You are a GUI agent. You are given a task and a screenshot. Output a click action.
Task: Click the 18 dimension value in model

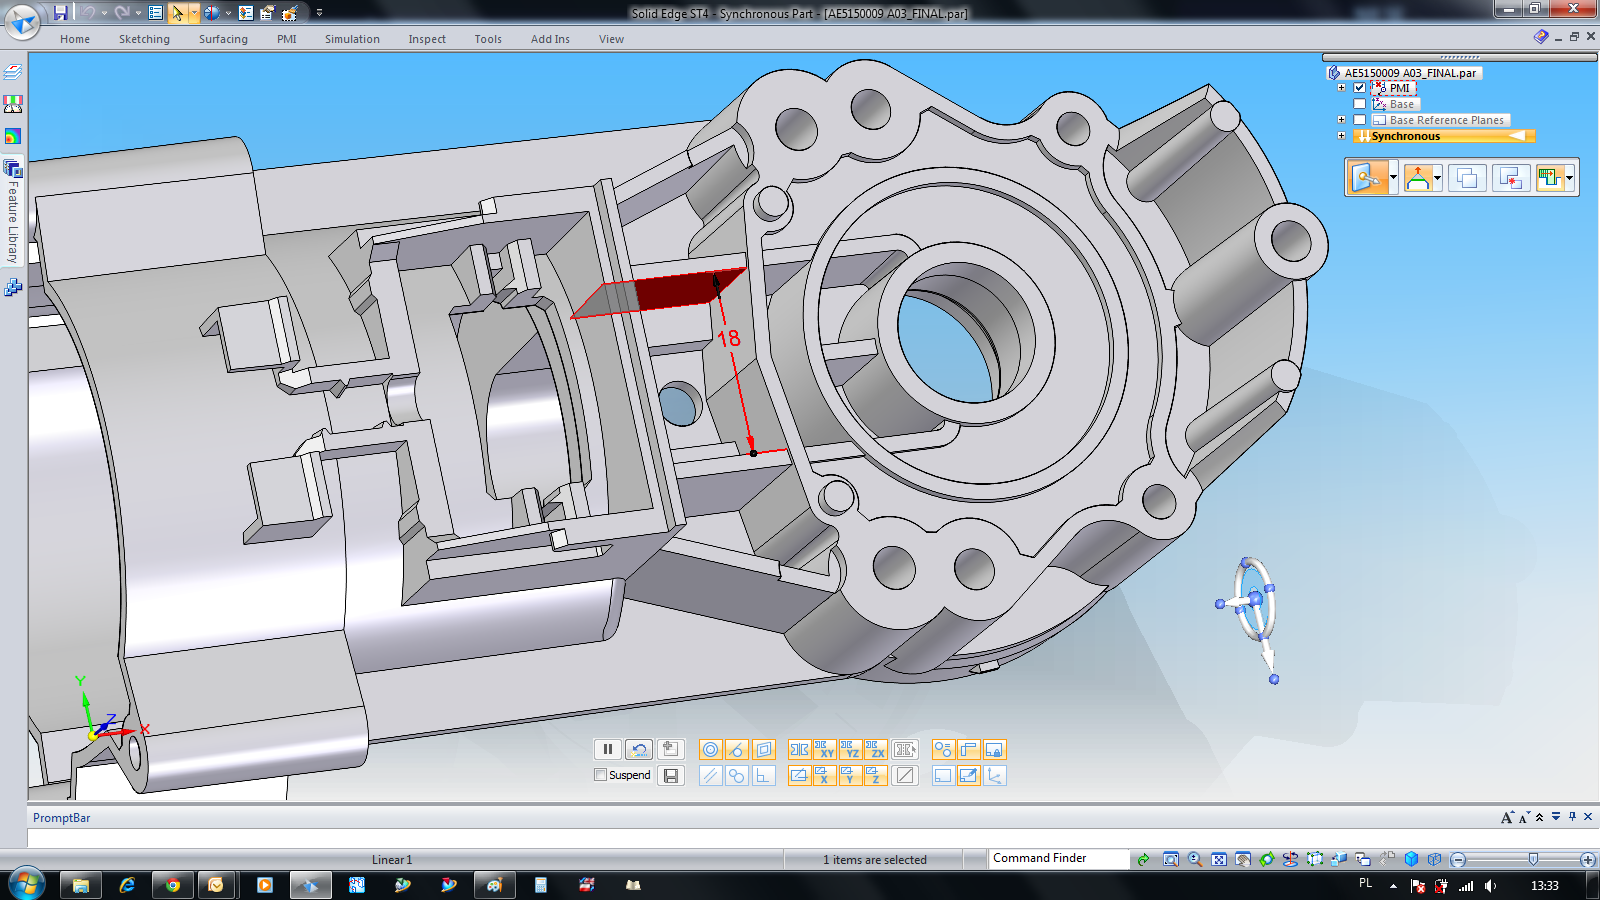tap(729, 339)
